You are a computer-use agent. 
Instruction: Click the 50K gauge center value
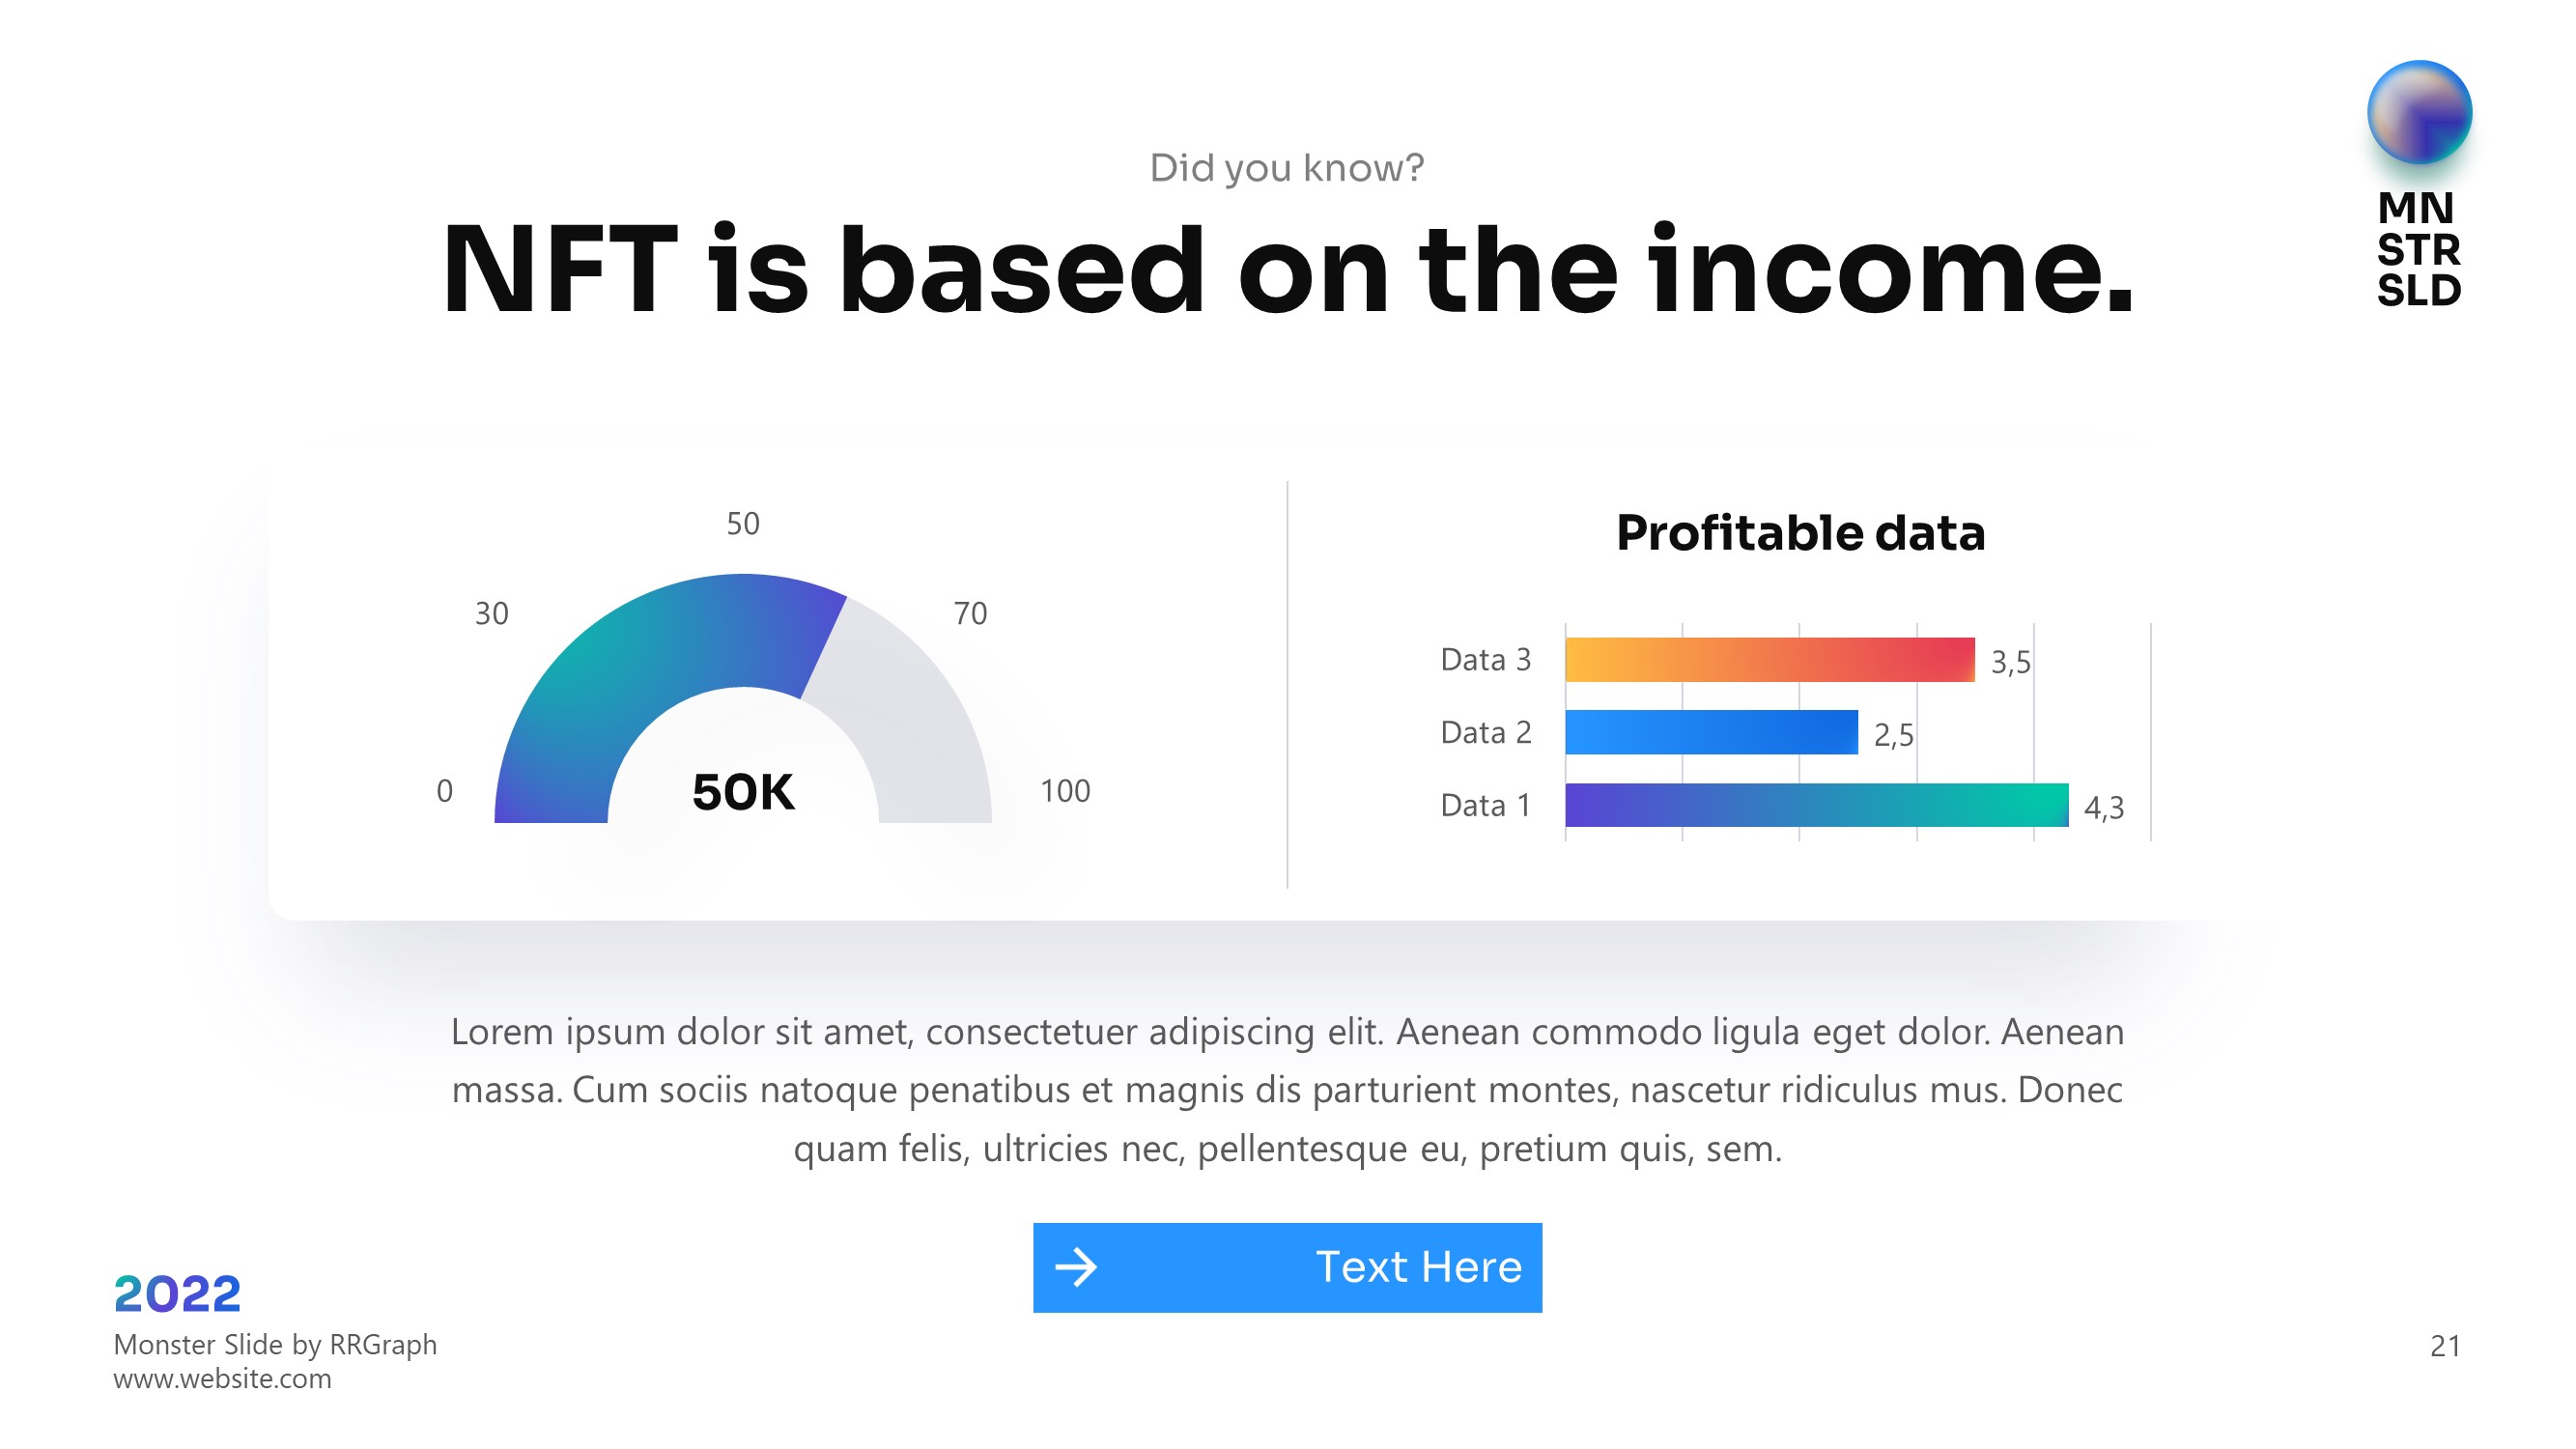[743, 792]
